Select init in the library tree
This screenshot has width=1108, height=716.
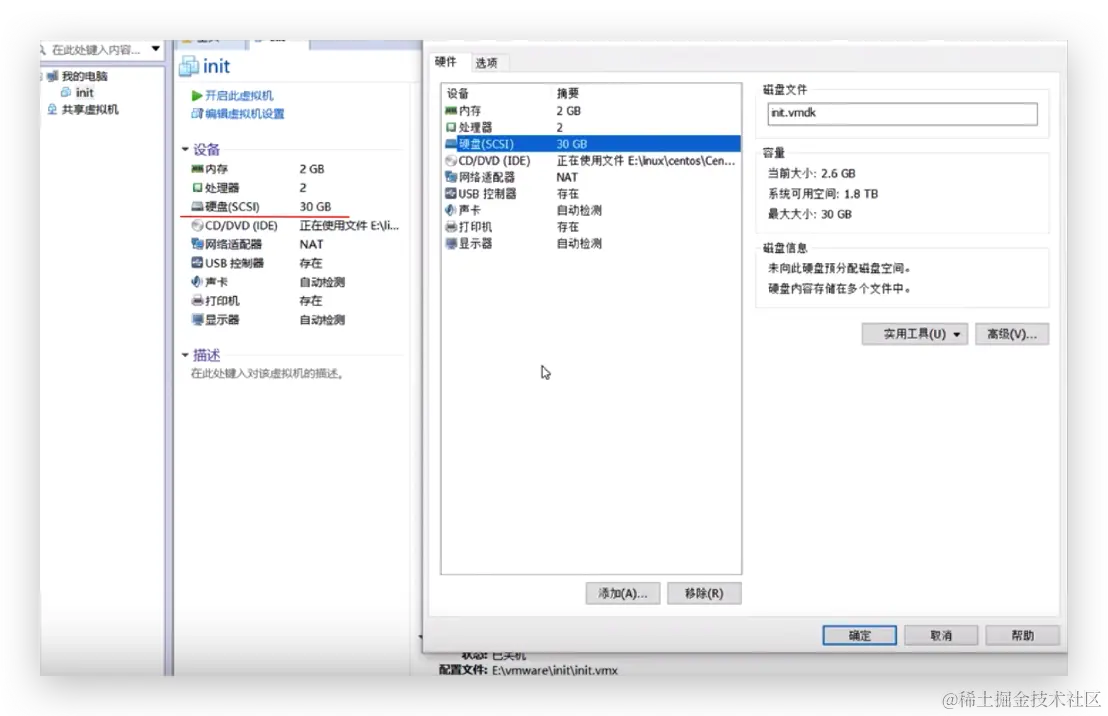pyautogui.click(x=85, y=93)
